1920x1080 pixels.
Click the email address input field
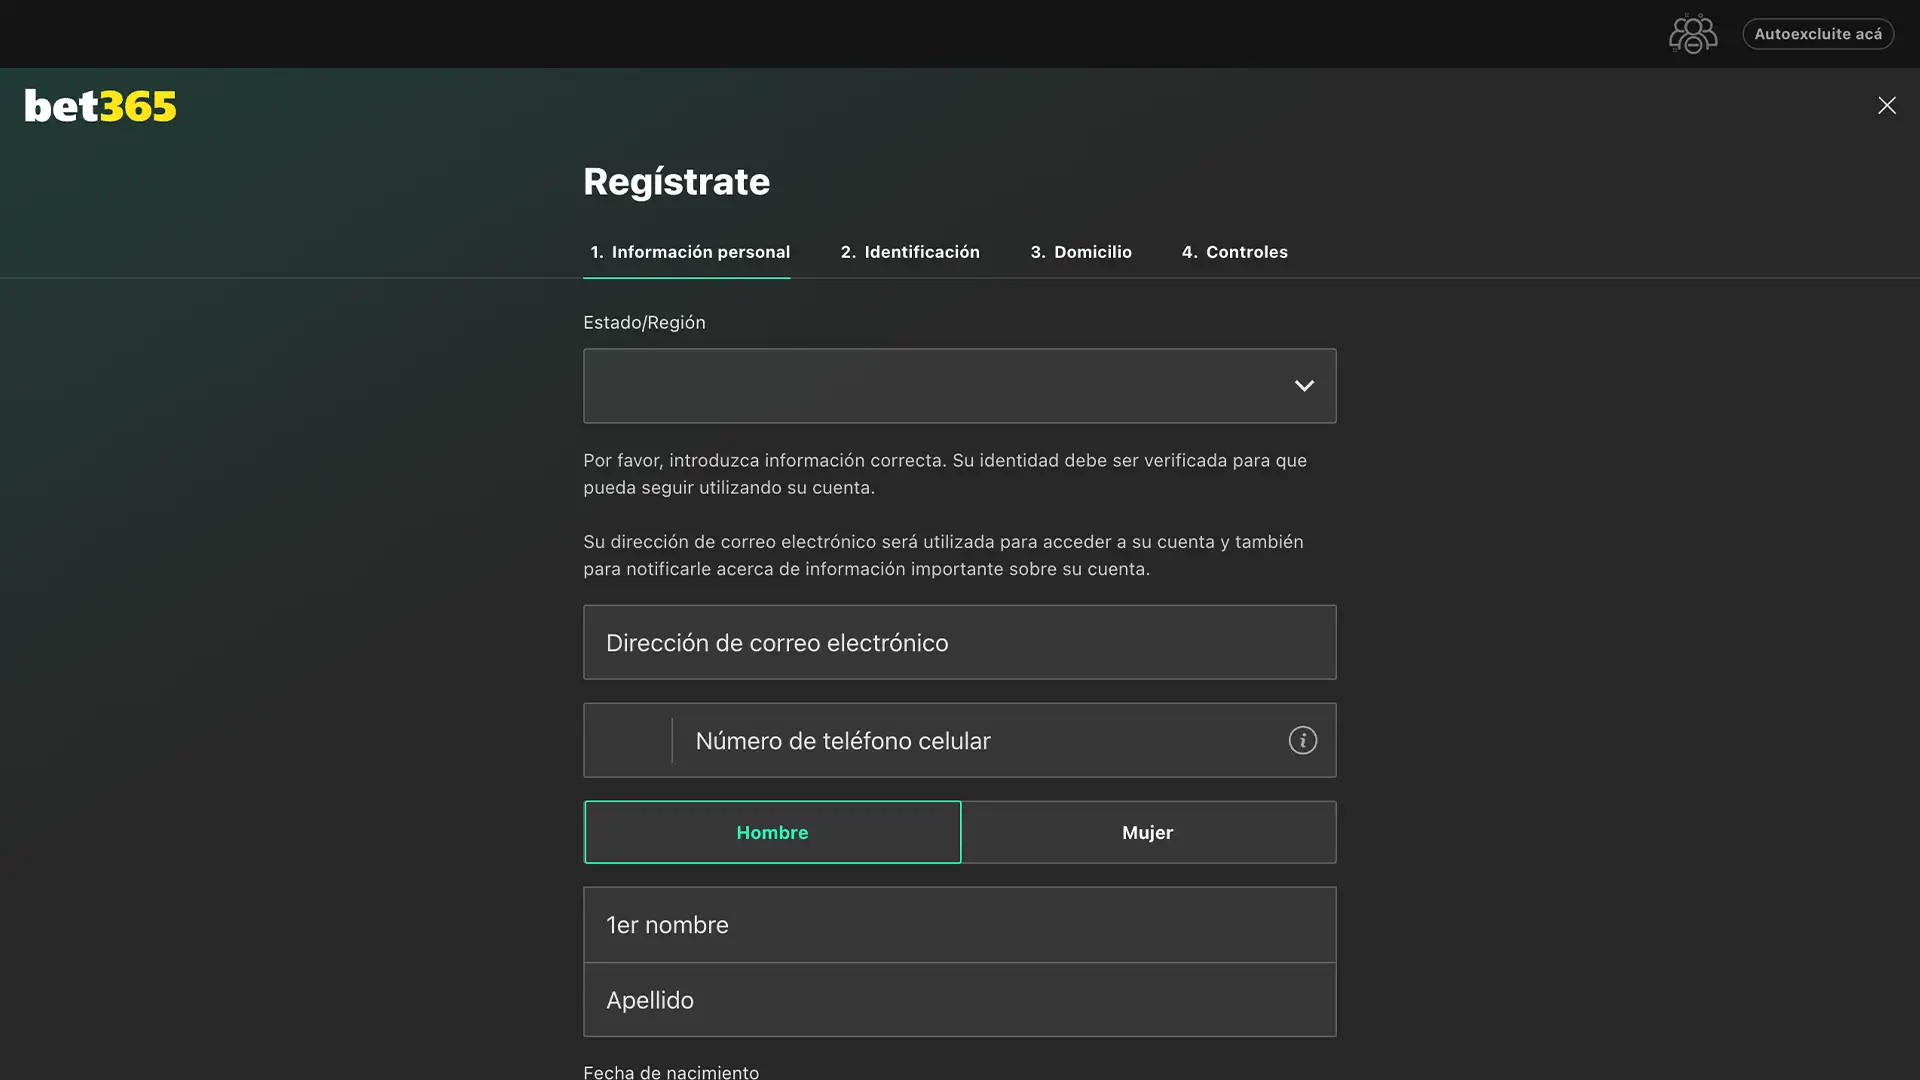point(959,642)
